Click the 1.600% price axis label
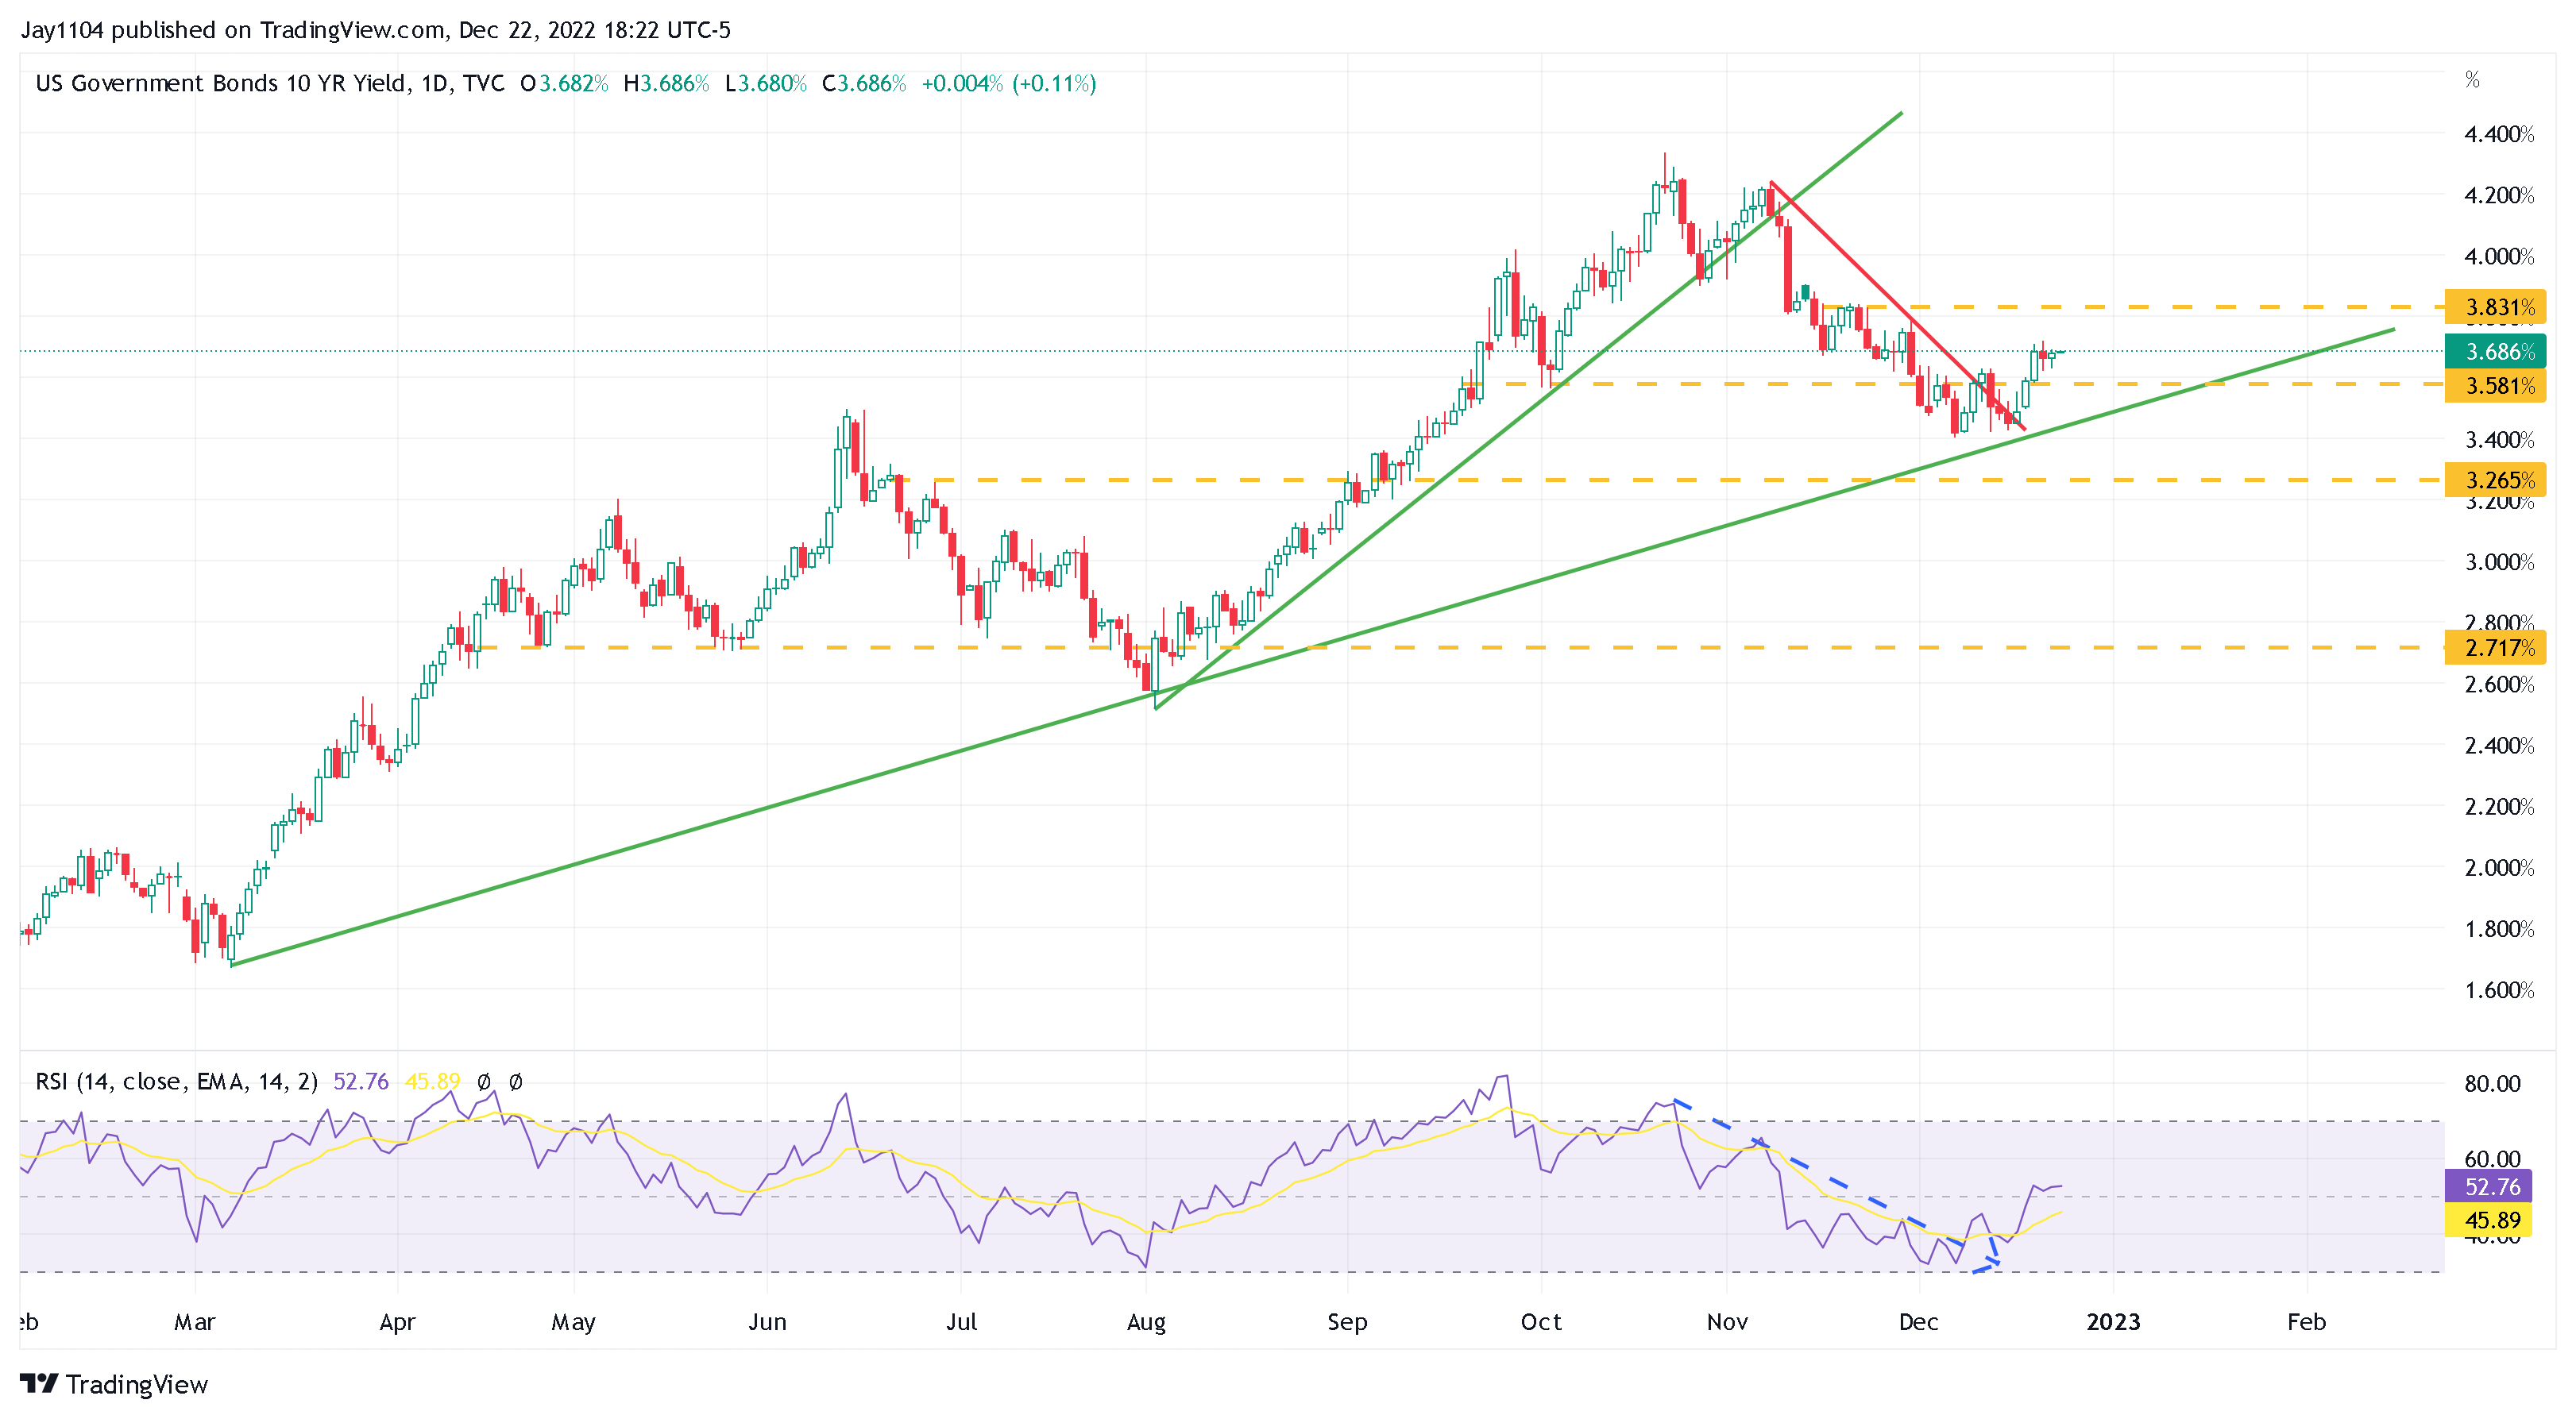Screen dimensions: 2576x1419 point(2499,990)
